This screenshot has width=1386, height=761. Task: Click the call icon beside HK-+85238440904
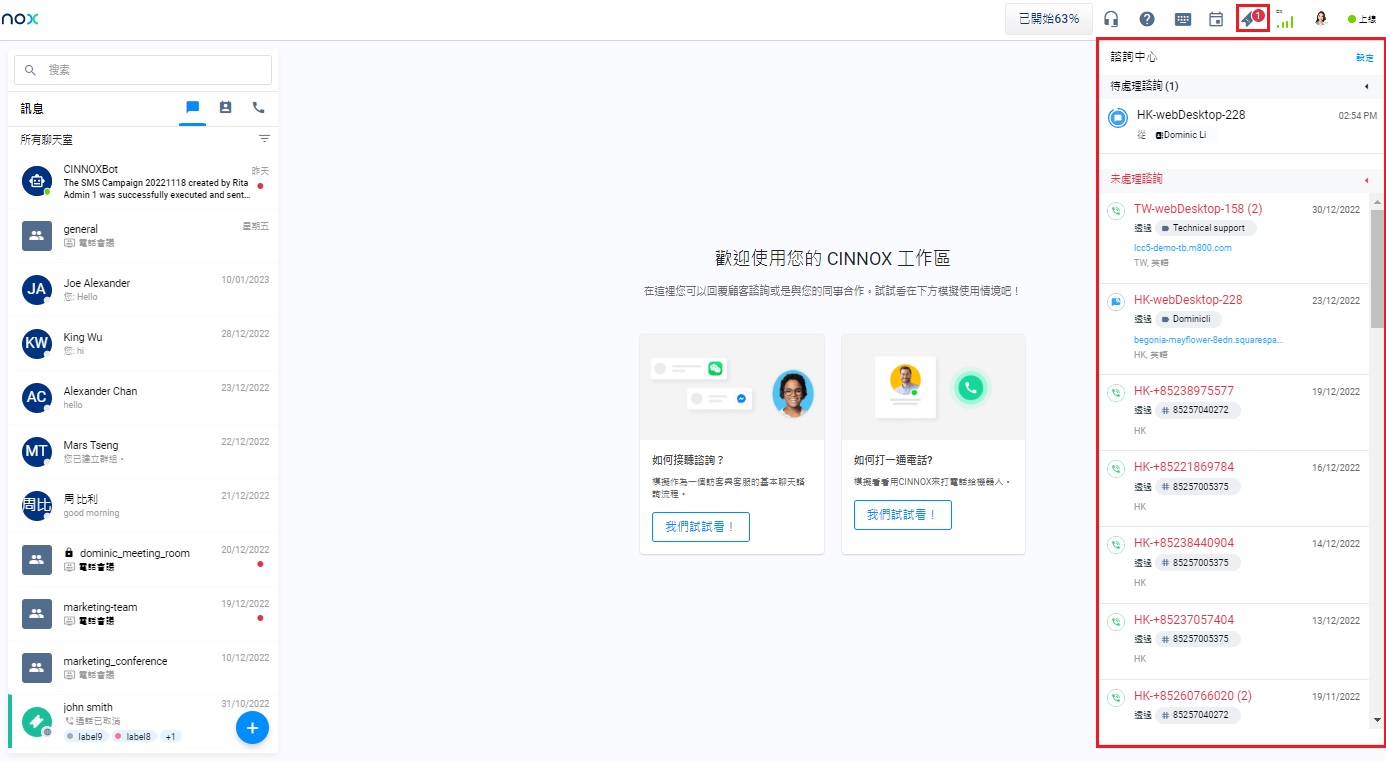tap(1116, 544)
